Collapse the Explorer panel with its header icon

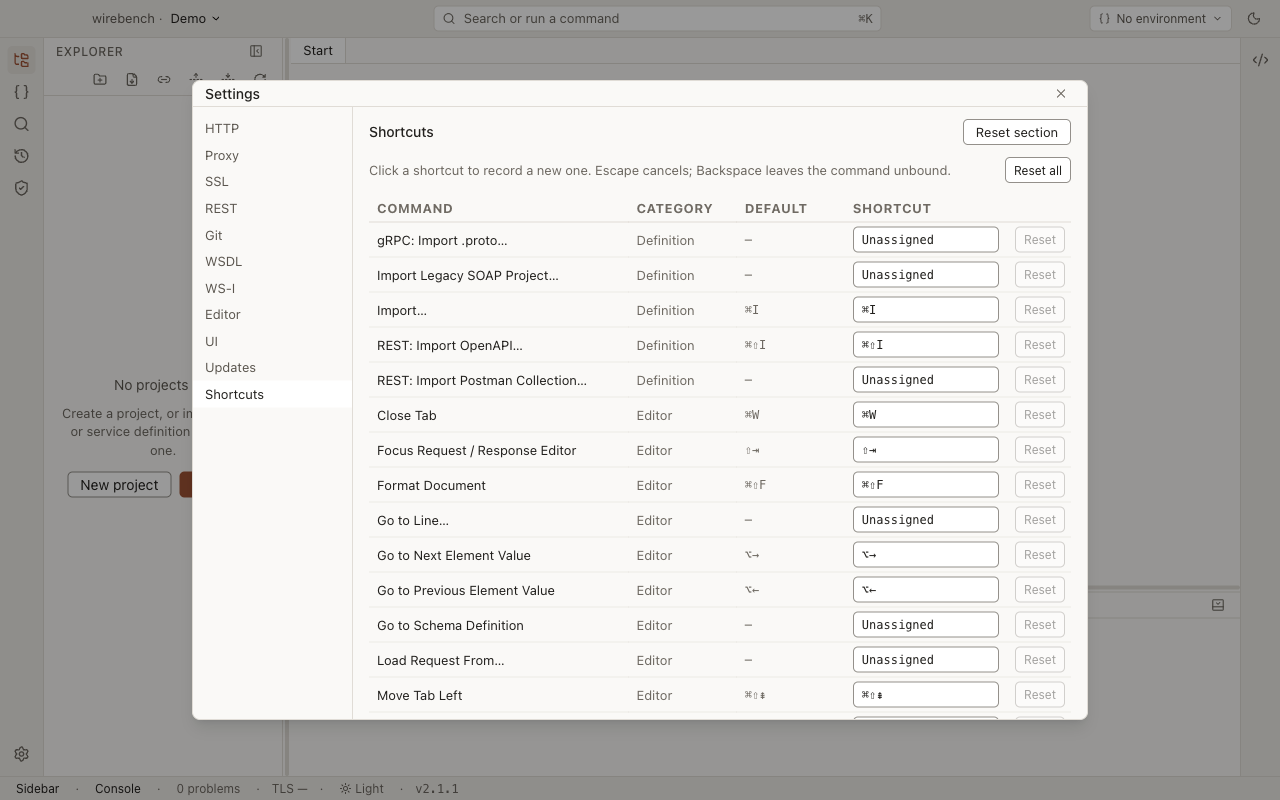pyautogui.click(x=256, y=51)
